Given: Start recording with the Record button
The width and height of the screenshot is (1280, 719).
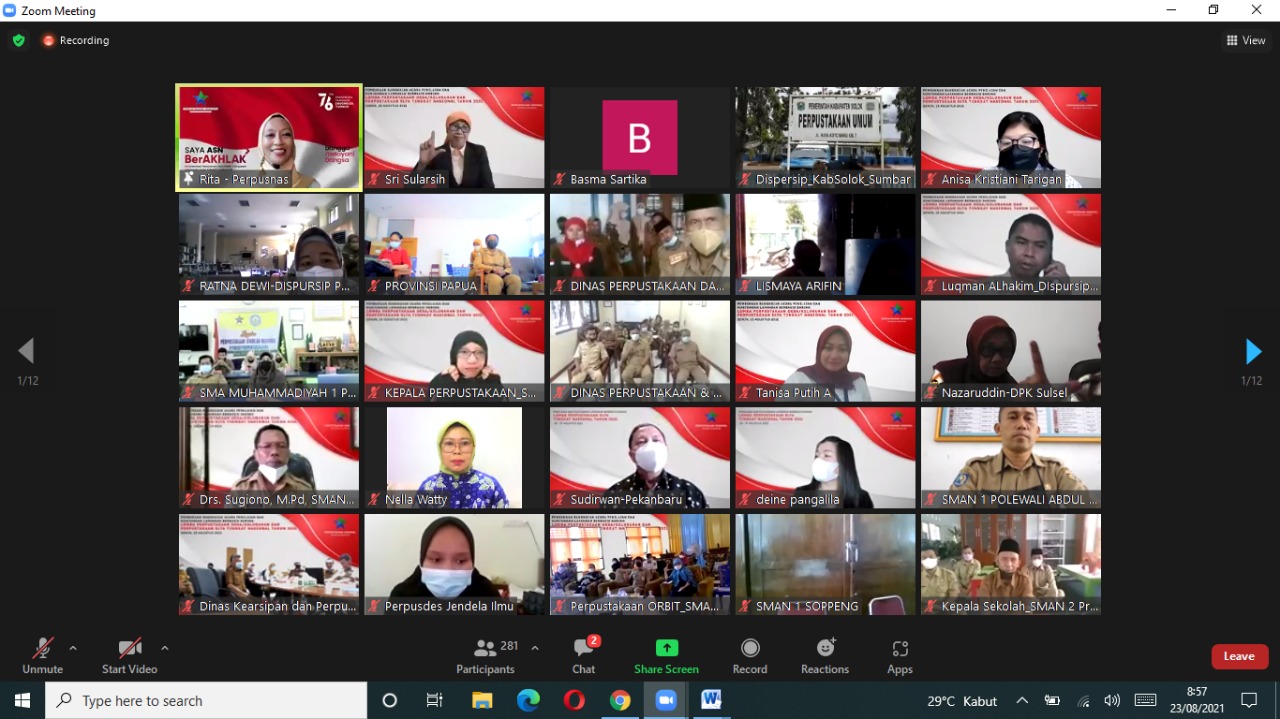Looking at the screenshot, I should click(x=750, y=657).
